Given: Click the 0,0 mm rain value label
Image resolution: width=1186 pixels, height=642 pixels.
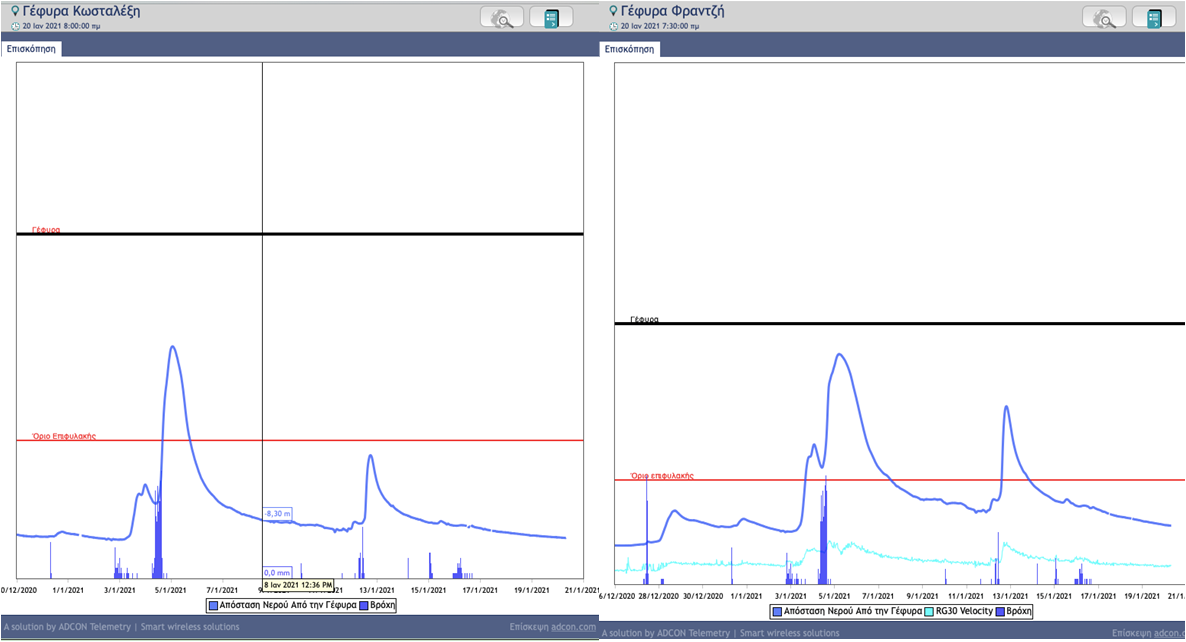Looking at the screenshot, I should pos(277,573).
